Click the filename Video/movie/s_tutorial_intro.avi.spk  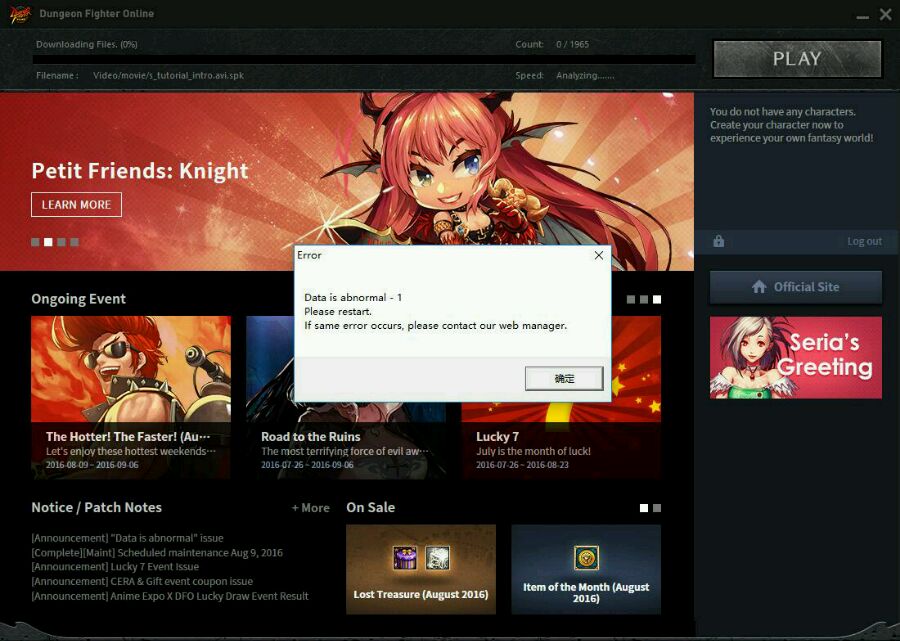168,75
